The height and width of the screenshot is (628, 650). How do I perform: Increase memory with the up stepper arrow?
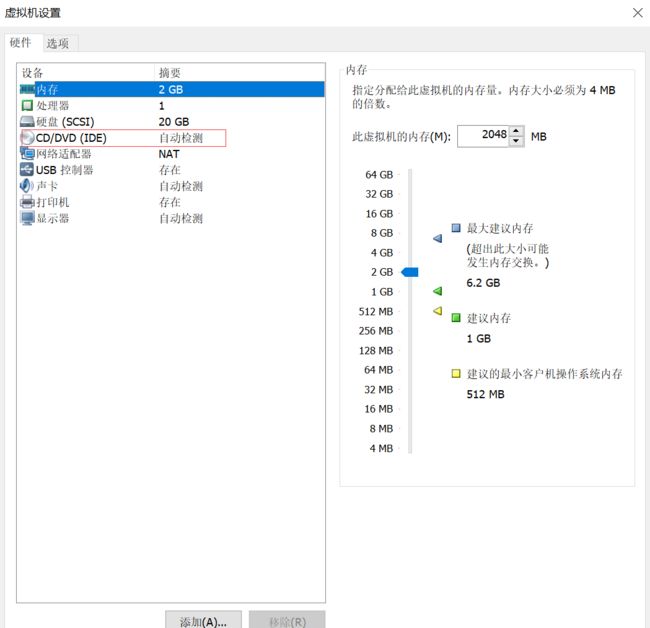tap(516, 131)
